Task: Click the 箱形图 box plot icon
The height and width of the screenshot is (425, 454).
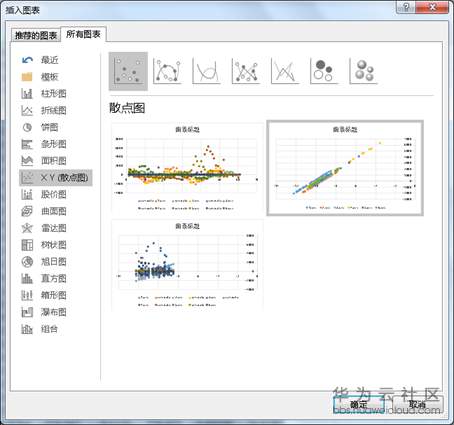Action: [x=27, y=295]
